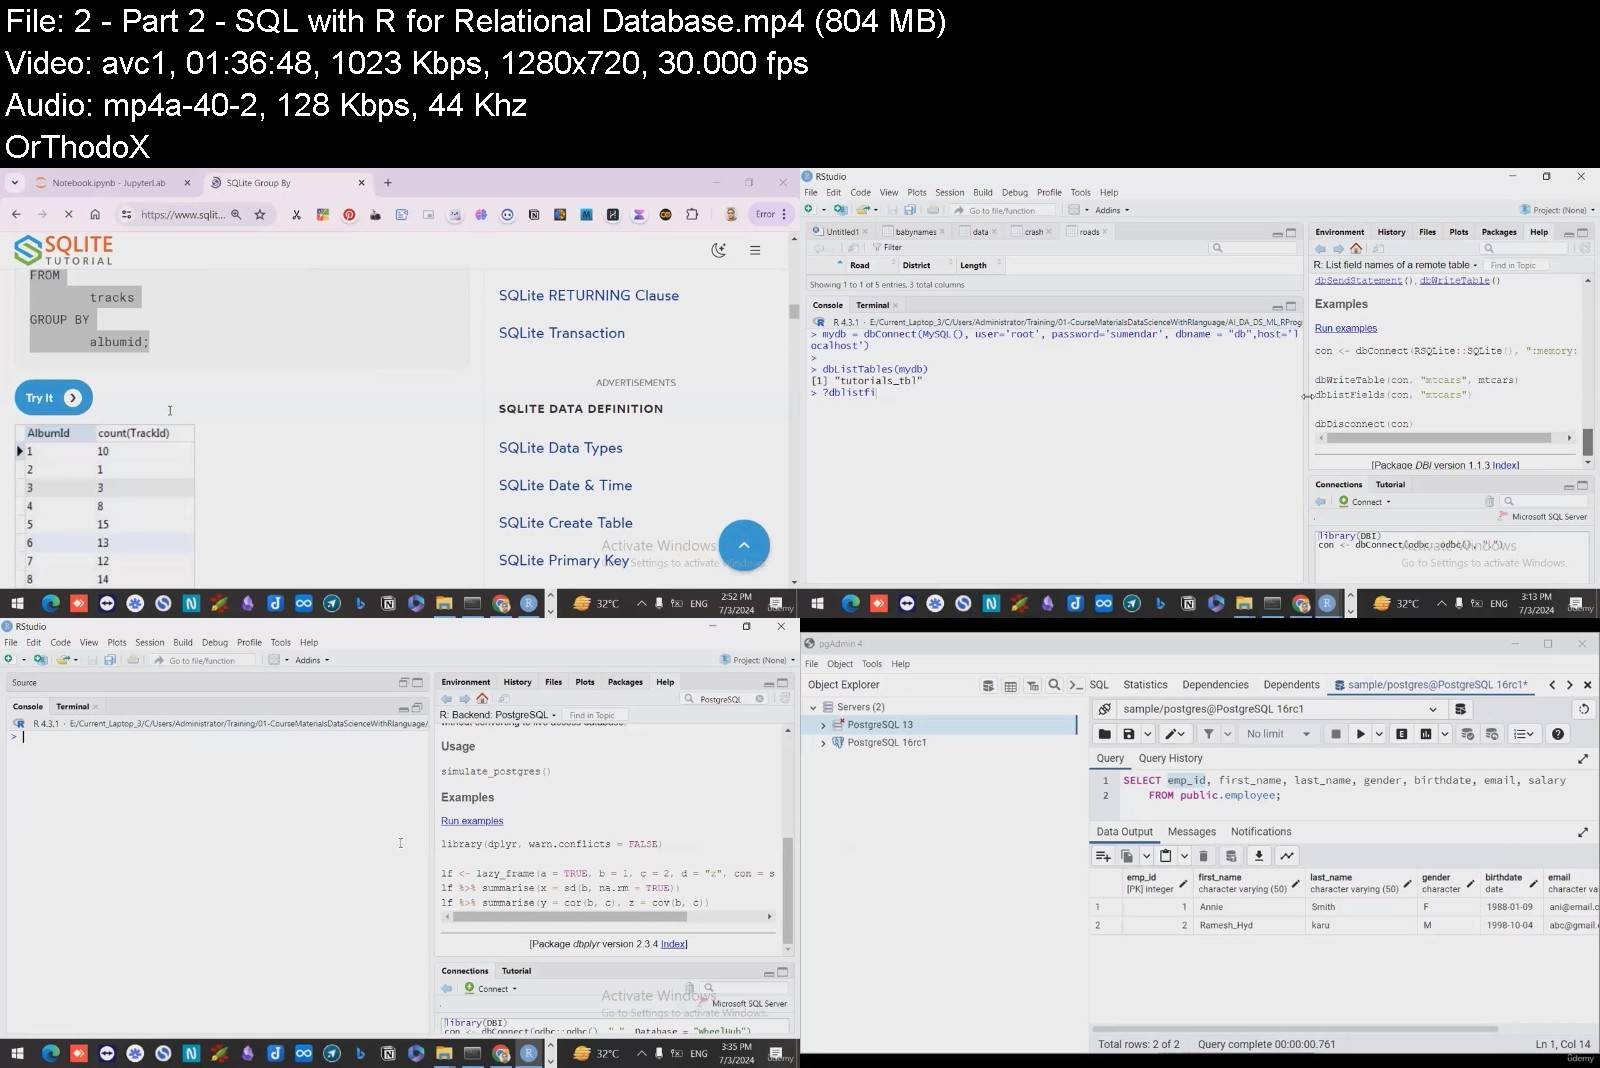Click Chrome bookmark star icon

pyautogui.click(x=260, y=214)
